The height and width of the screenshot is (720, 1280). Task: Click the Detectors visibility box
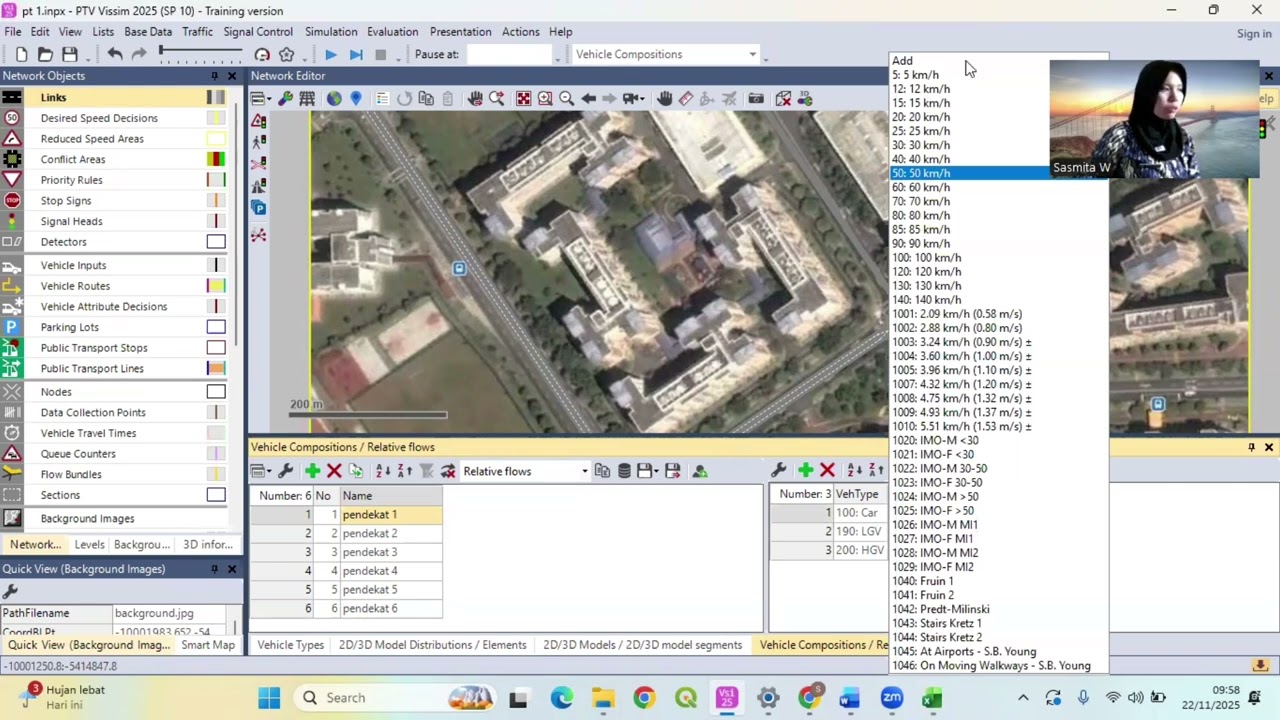point(216,242)
